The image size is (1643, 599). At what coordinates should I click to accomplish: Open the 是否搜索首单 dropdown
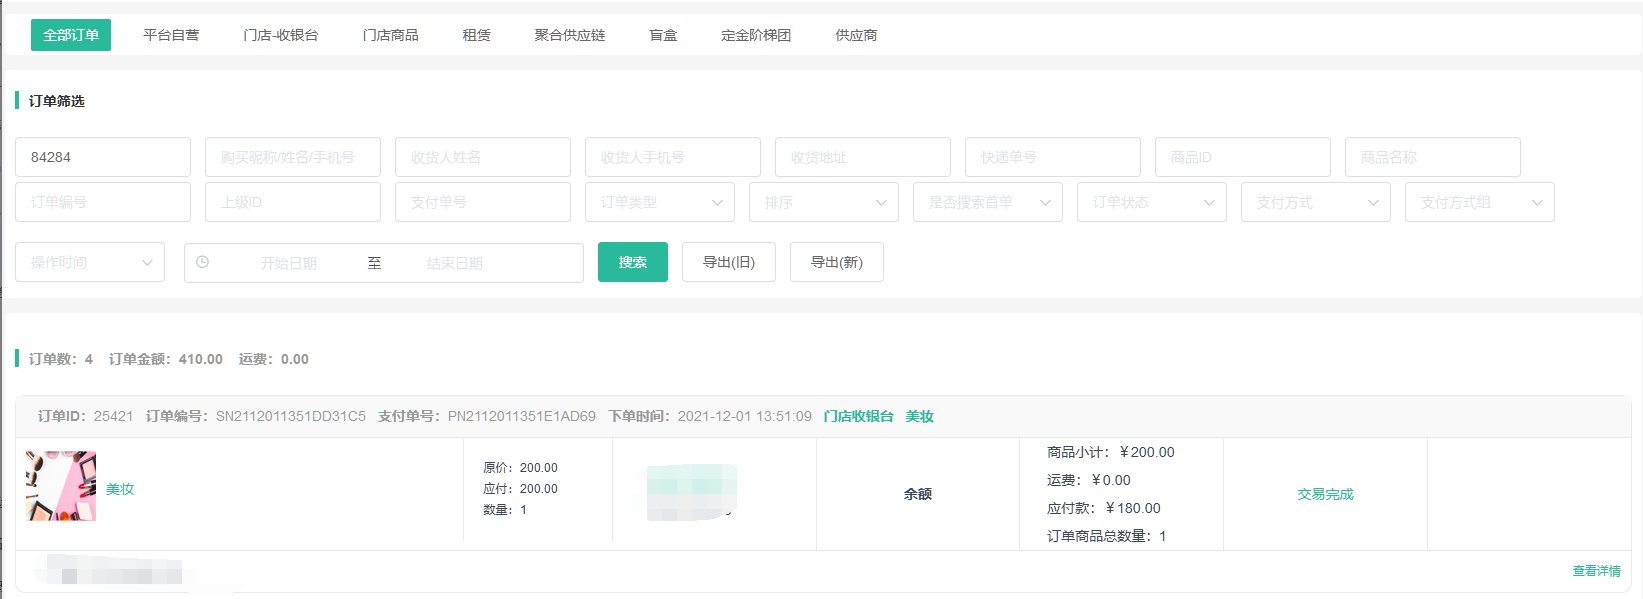(x=987, y=202)
